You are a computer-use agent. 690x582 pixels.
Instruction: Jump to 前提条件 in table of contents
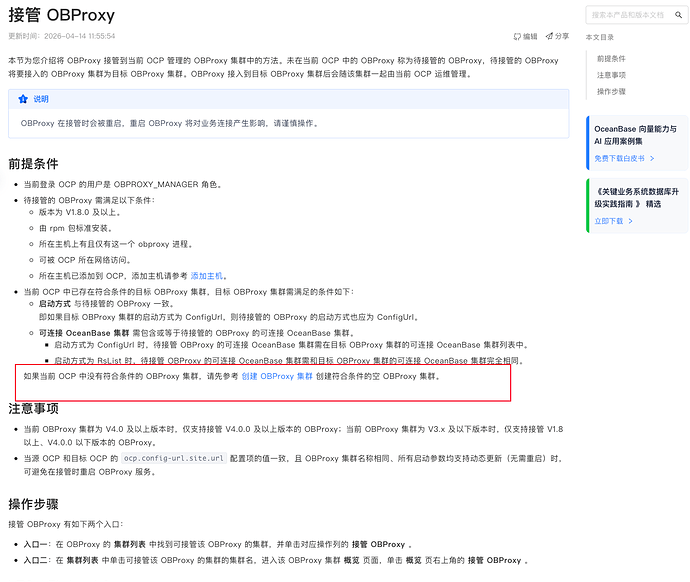tap(611, 59)
